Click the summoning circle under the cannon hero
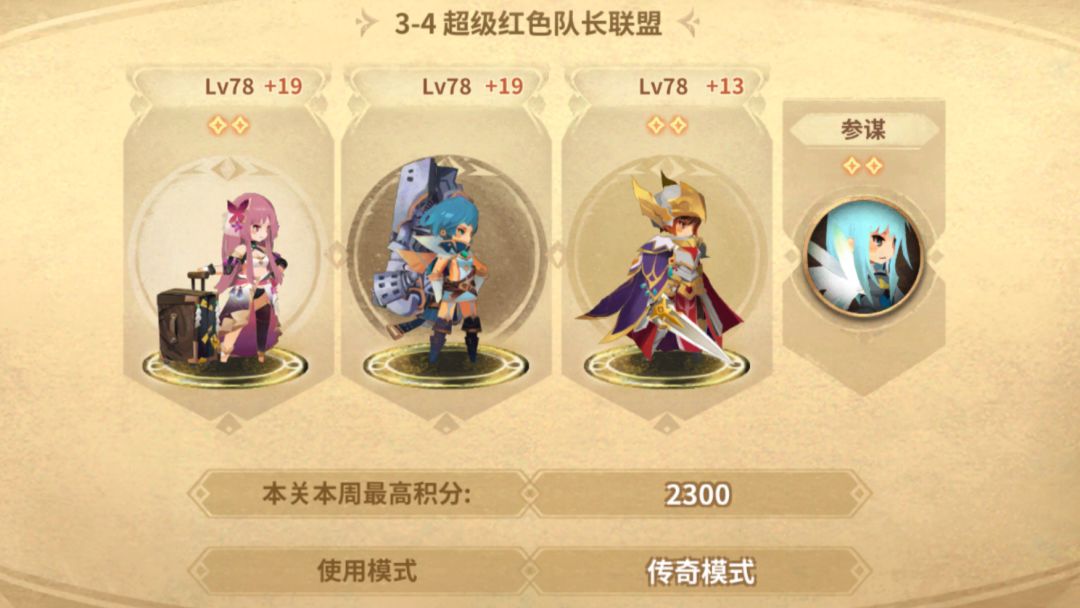Viewport: 1080px width, 608px height. (446, 365)
